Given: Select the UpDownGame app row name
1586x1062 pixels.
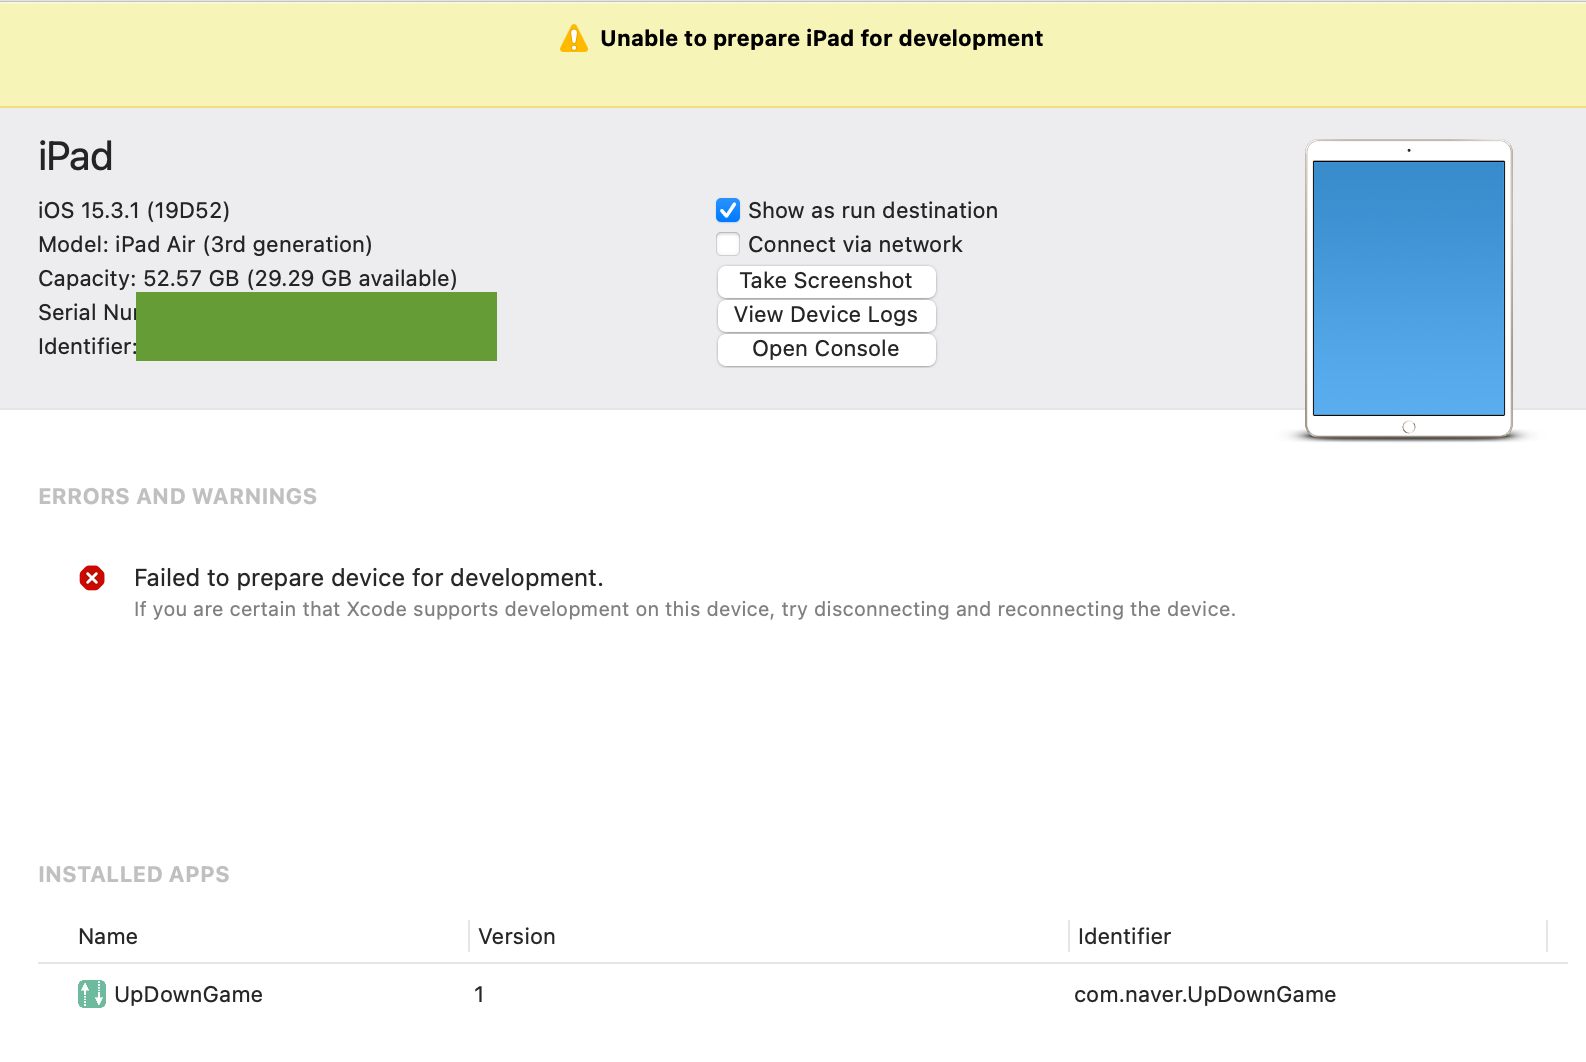Looking at the screenshot, I should [x=188, y=994].
